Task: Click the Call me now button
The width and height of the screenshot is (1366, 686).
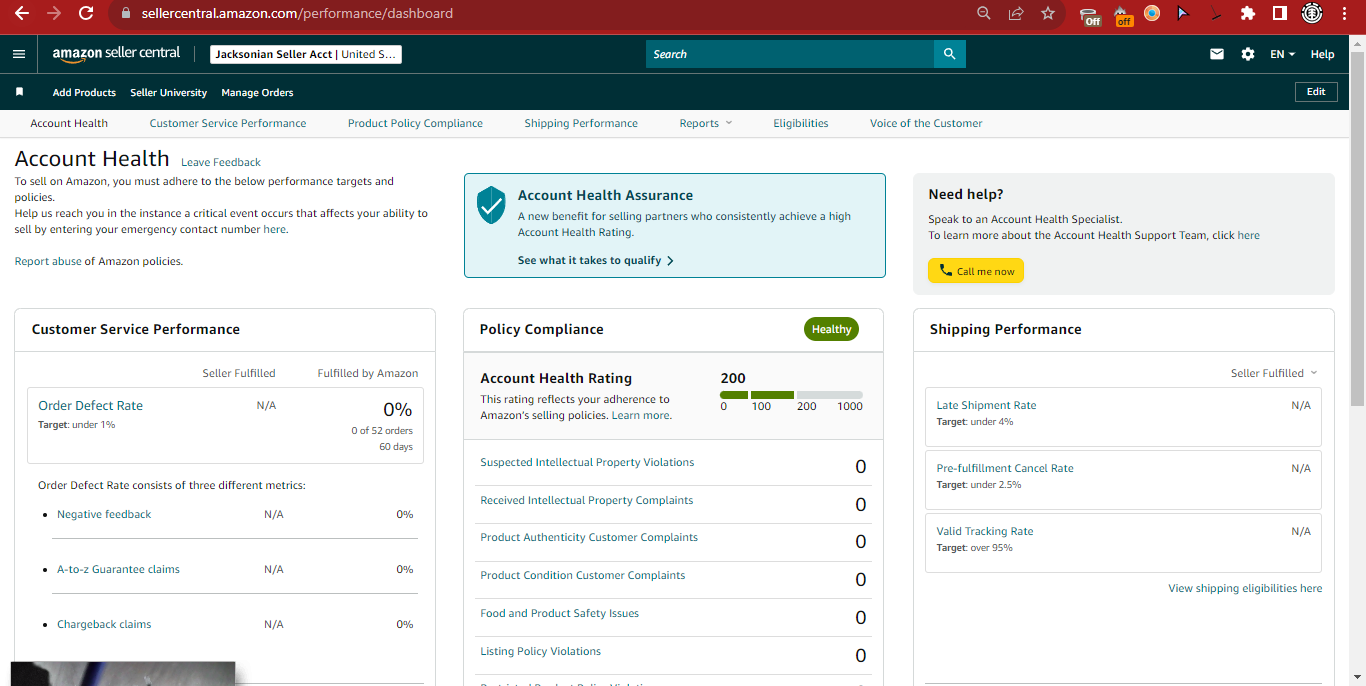Action: pos(976,271)
